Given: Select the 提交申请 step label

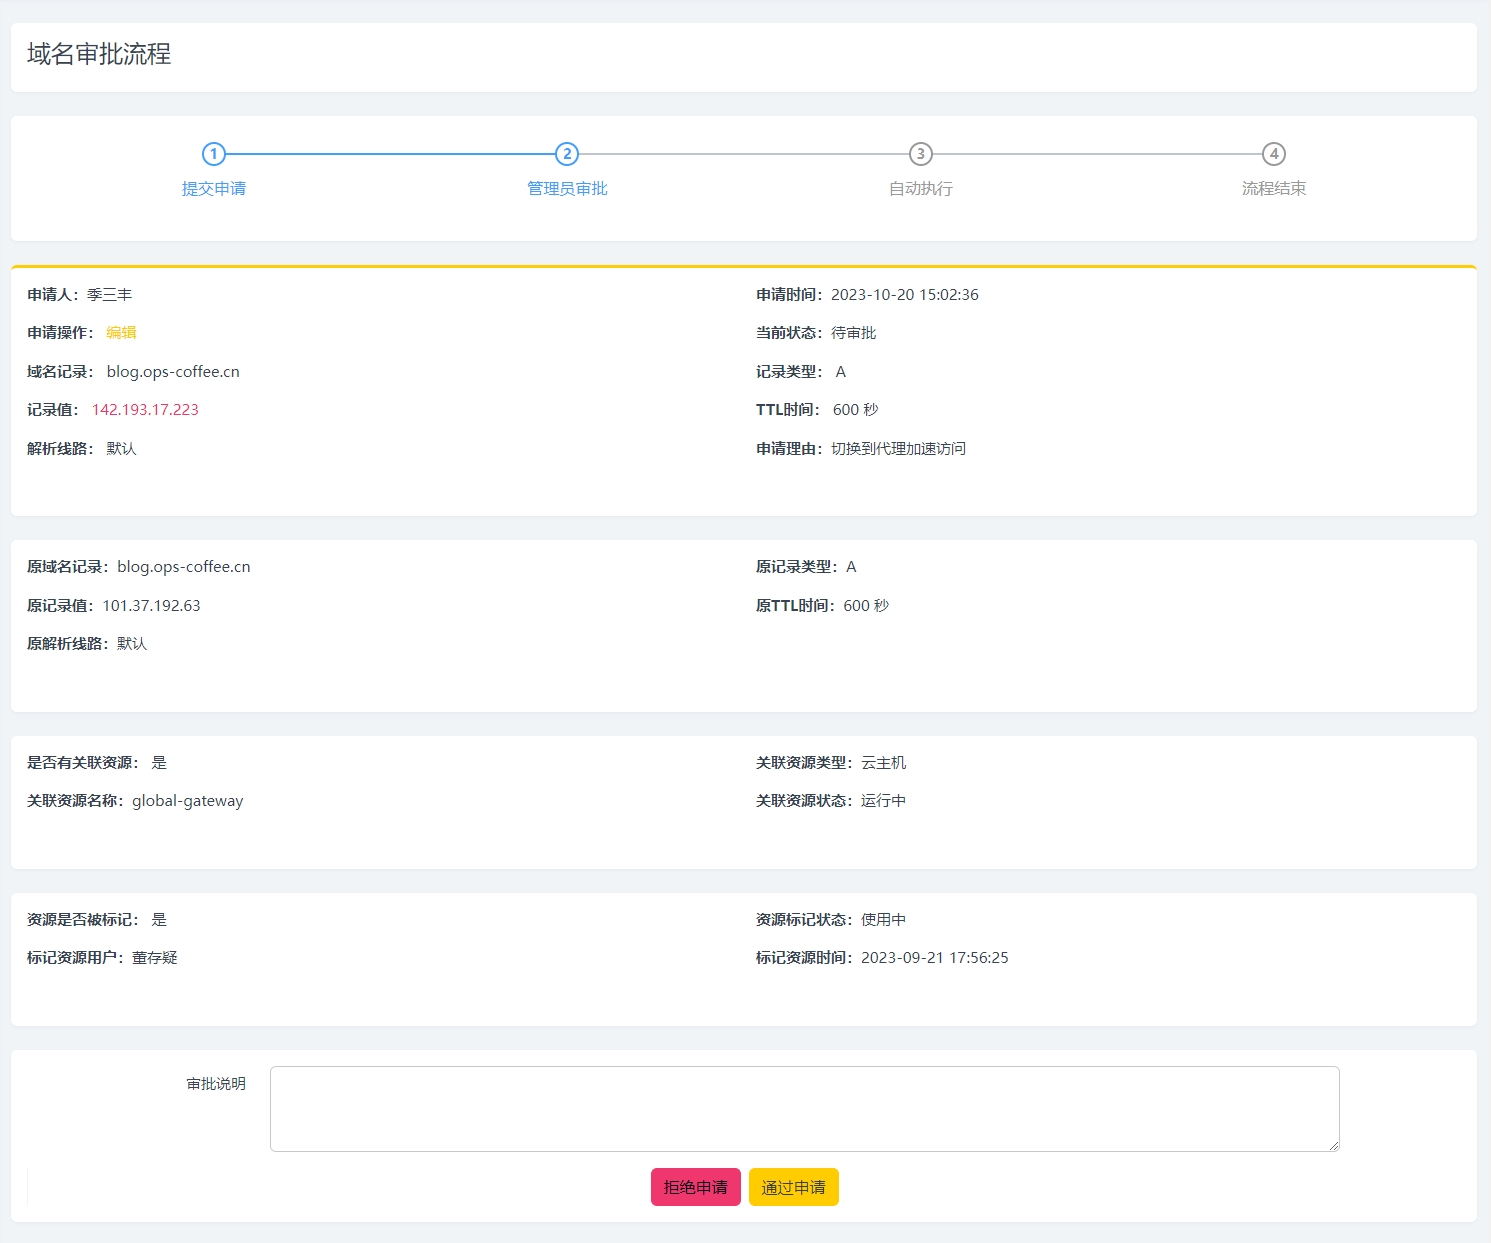Looking at the screenshot, I should click(213, 189).
